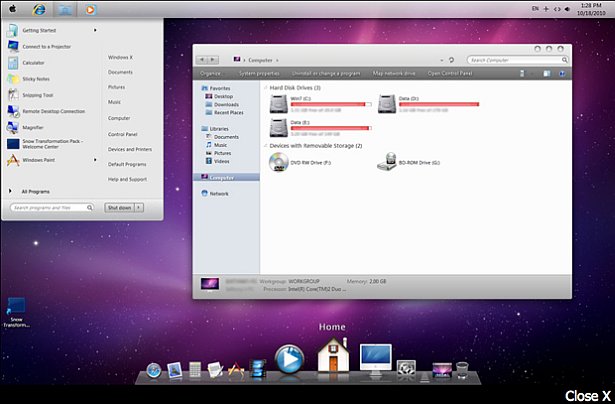Screen dimensions: 615x404
Task: Click the Safari compass icon in dock
Action: tap(153, 370)
